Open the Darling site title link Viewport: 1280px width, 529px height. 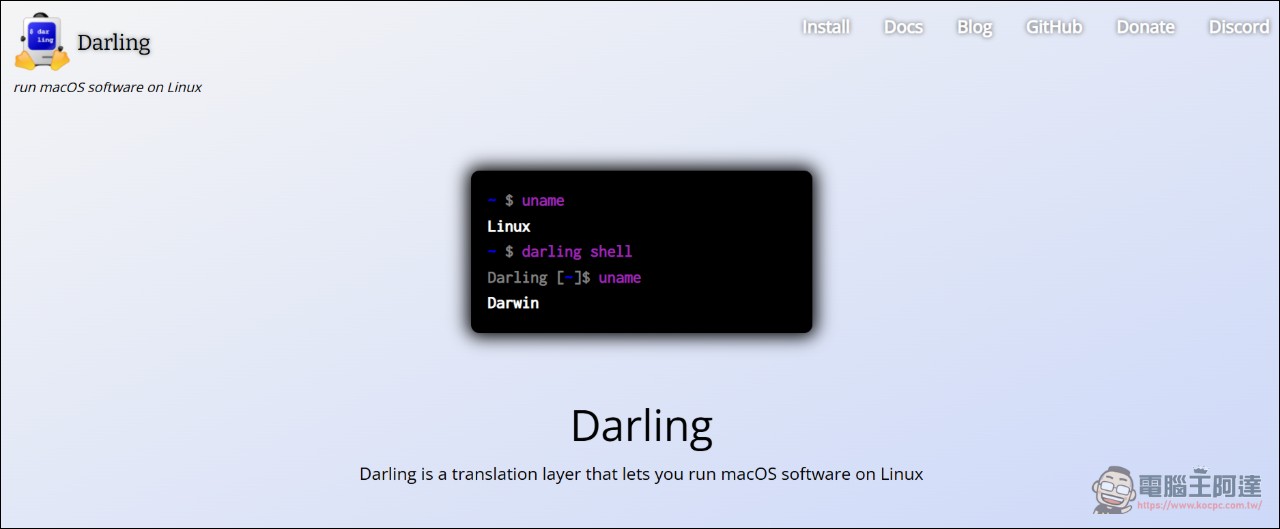click(113, 43)
